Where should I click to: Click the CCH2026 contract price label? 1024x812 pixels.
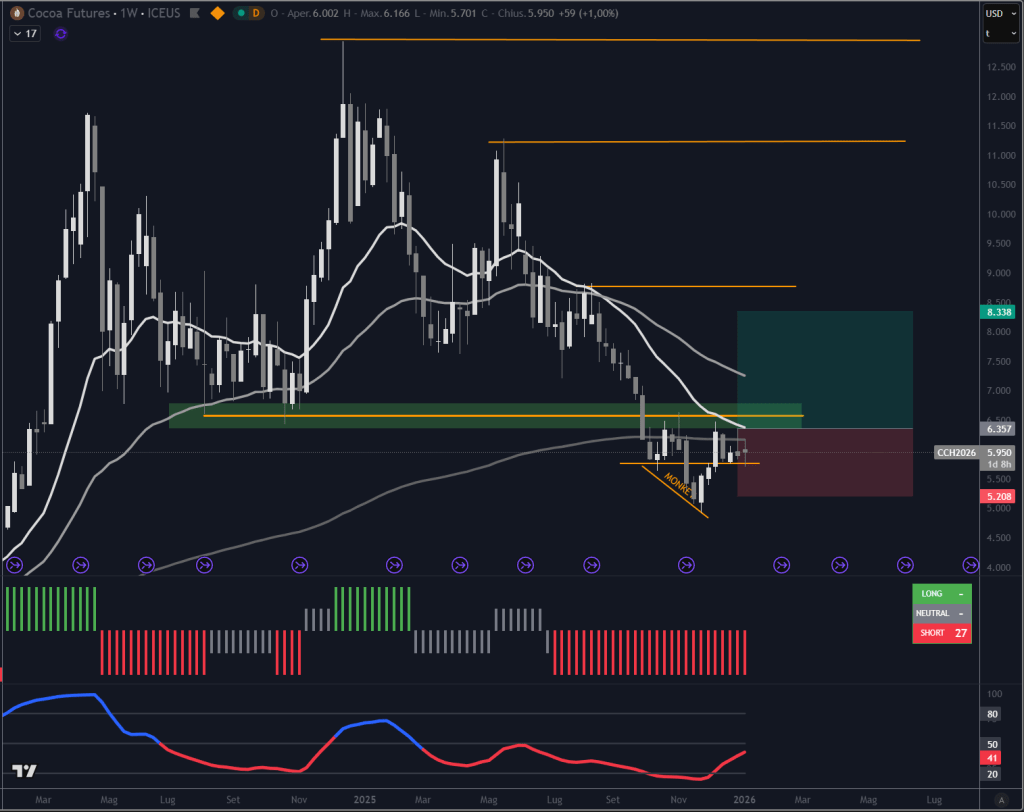[956, 452]
